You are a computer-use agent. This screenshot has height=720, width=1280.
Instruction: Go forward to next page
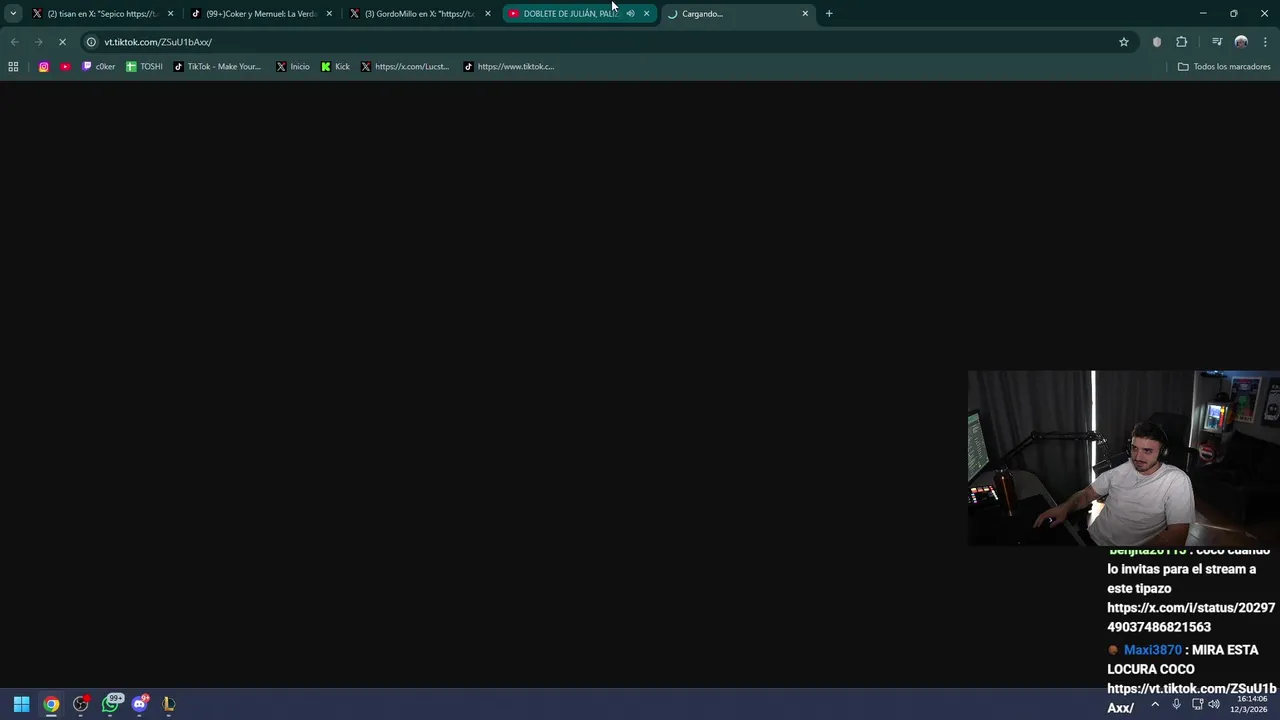tap(38, 42)
